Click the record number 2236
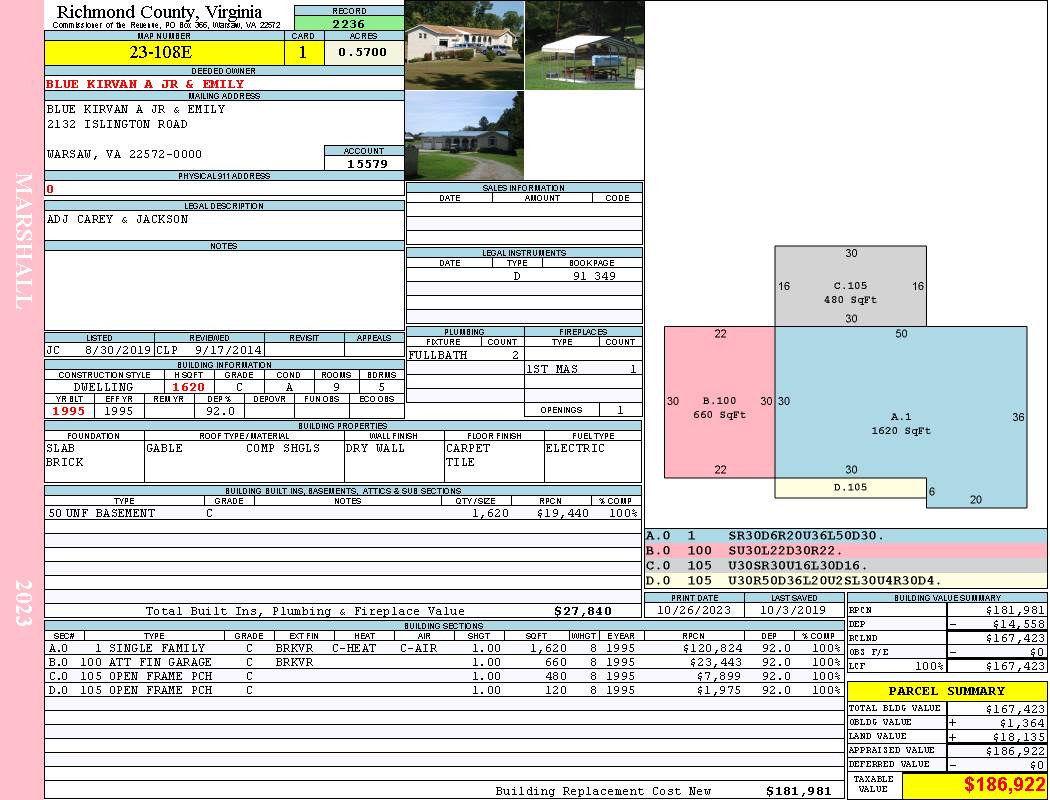The image size is (1050, 800). pos(349,23)
